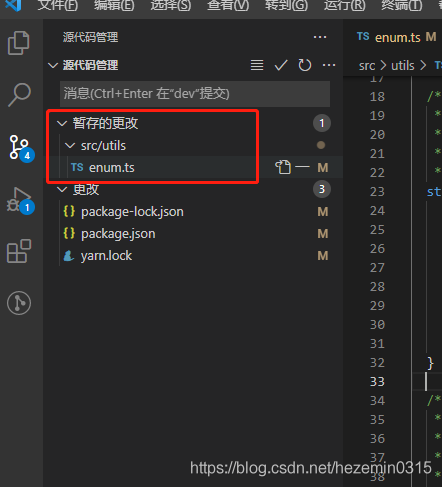Image resolution: width=442 pixels, height=487 pixels.
Task: Click line number 18 in editor
Action: [377, 97]
